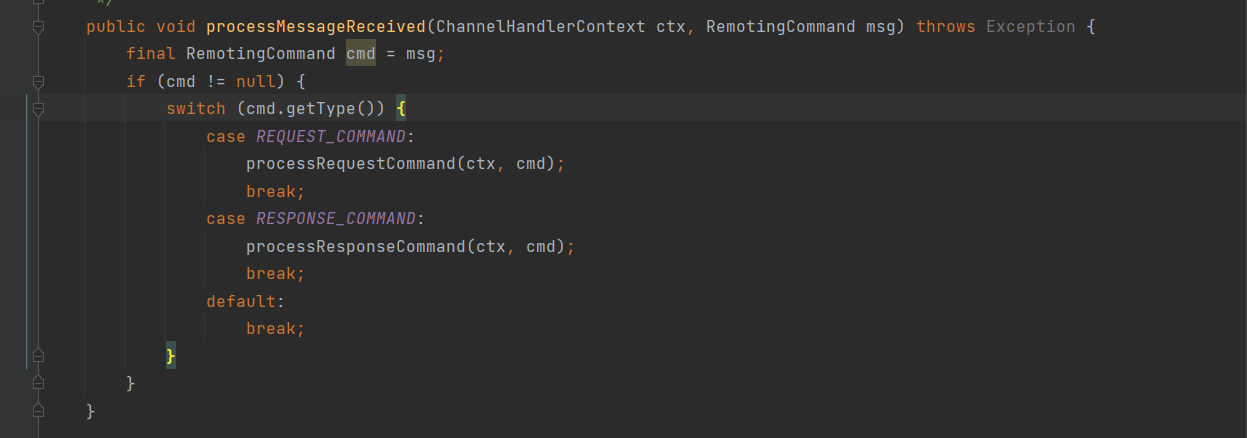This screenshot has width=1247, height=438.
Task: Collapse the 'if (cmd != null)' block
Action: point(38,82)
